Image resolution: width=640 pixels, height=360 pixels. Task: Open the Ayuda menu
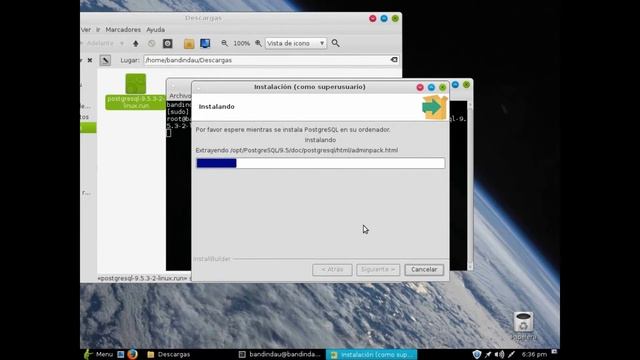click(x=156, y=29)
